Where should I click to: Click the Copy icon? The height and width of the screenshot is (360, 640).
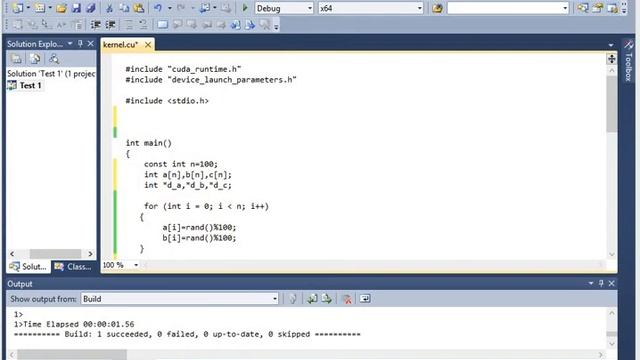coord(124,8)
